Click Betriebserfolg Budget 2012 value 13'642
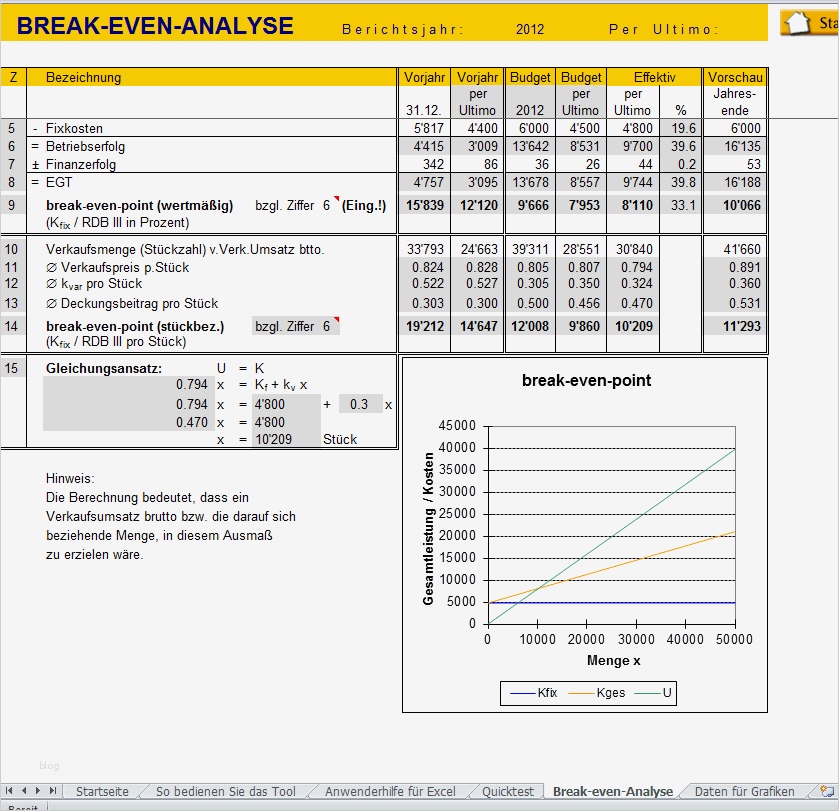Viewport: 839px width, 811px height. click(x=530, y=147)
